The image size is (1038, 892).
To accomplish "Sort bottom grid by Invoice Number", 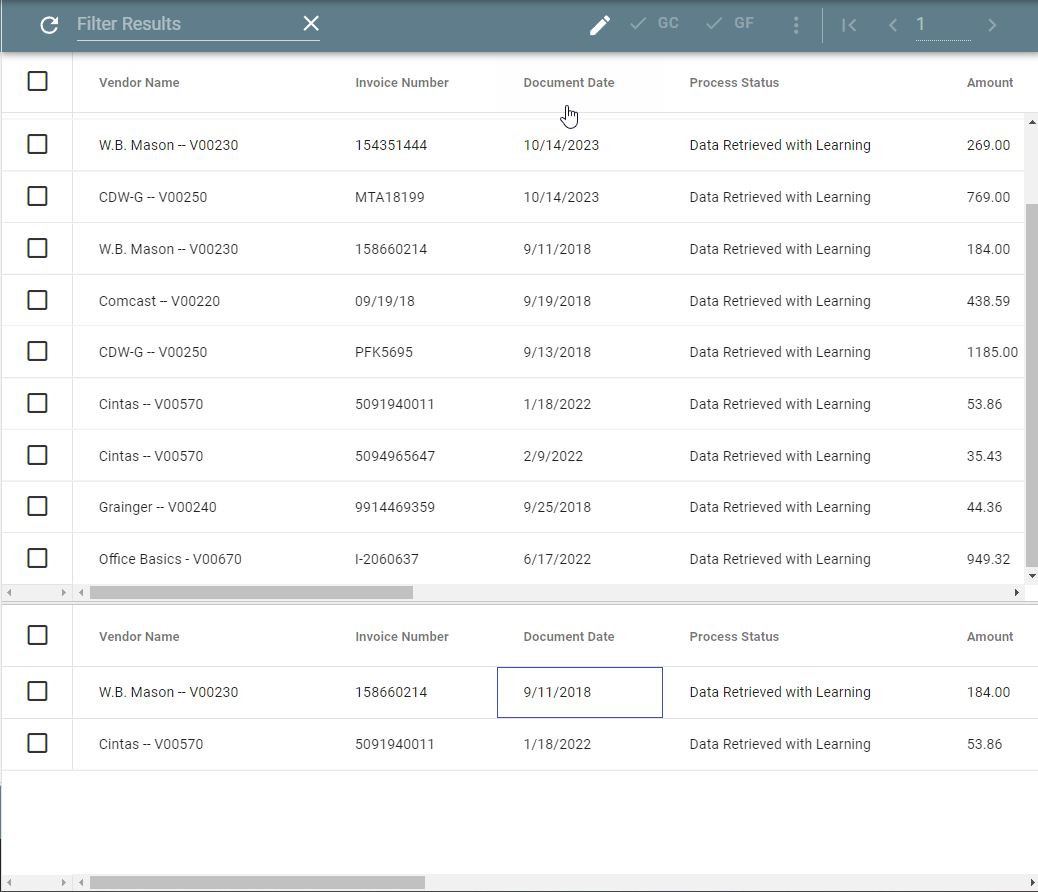I will (x=401, y=637).
